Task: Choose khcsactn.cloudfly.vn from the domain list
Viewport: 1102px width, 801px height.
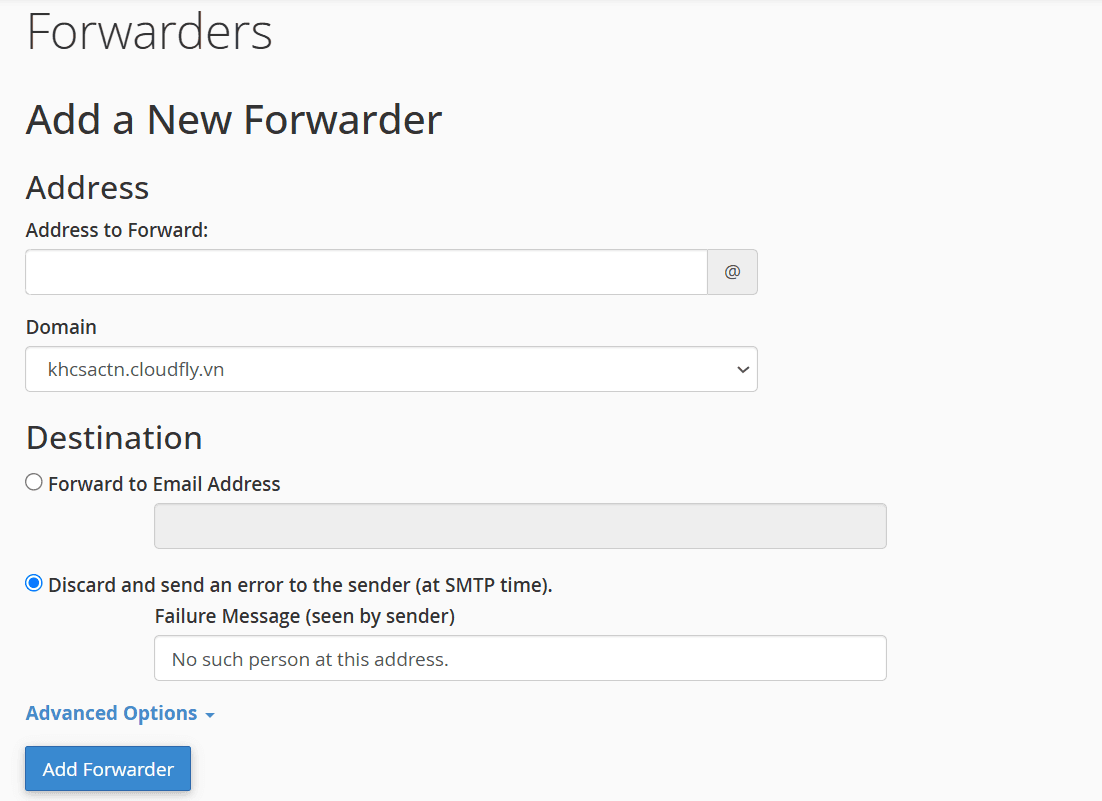Action: [390, 369]
